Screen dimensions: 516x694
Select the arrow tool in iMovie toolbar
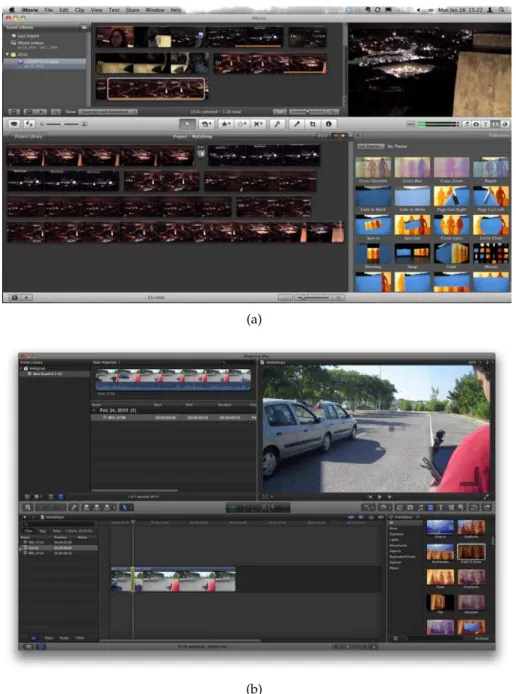[x=187, y=124]
